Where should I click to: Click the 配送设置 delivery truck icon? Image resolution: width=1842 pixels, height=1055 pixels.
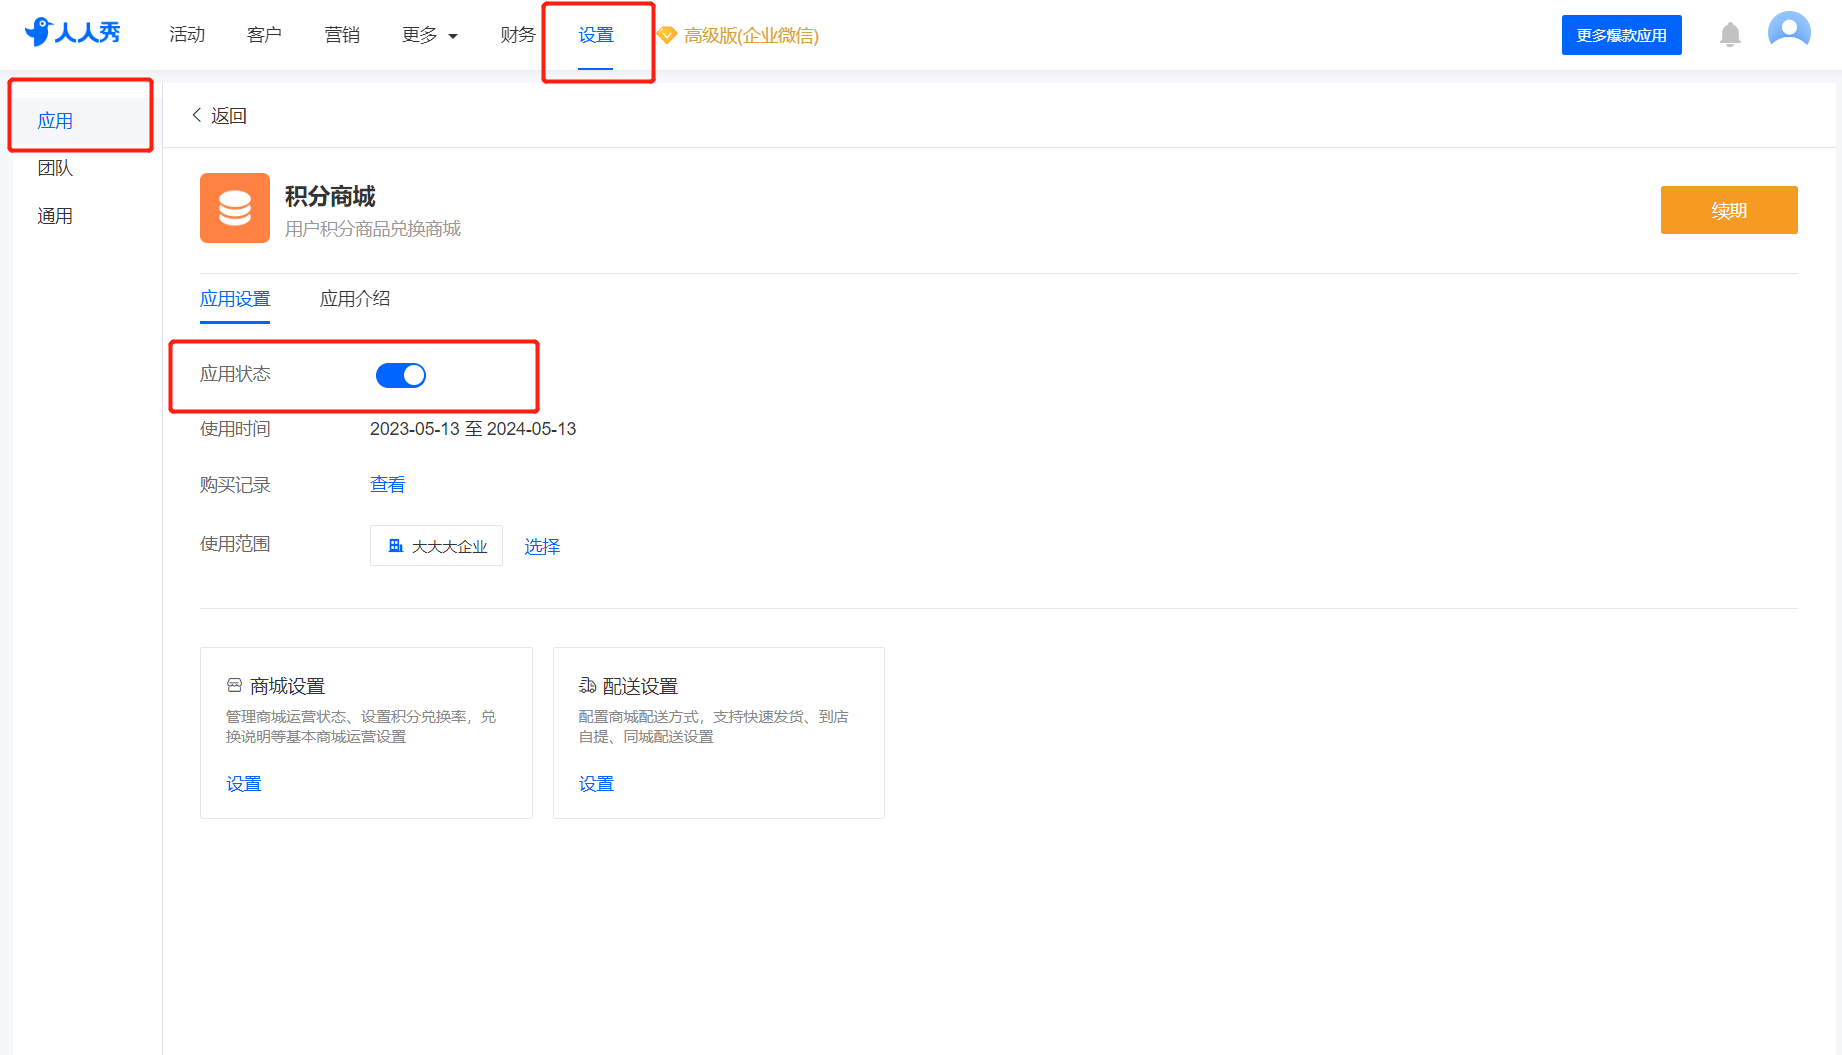pos(587,685)
